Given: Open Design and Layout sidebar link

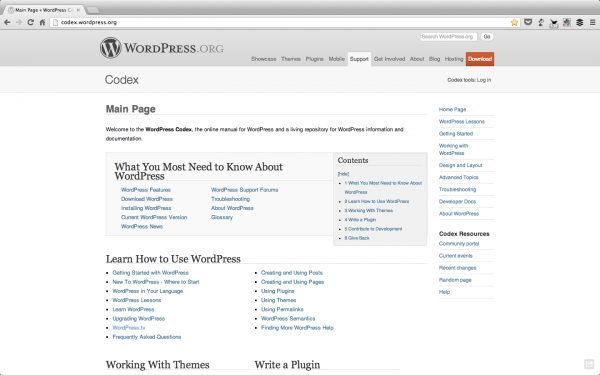Looking at the screenshot, I should tap(461, 165).
